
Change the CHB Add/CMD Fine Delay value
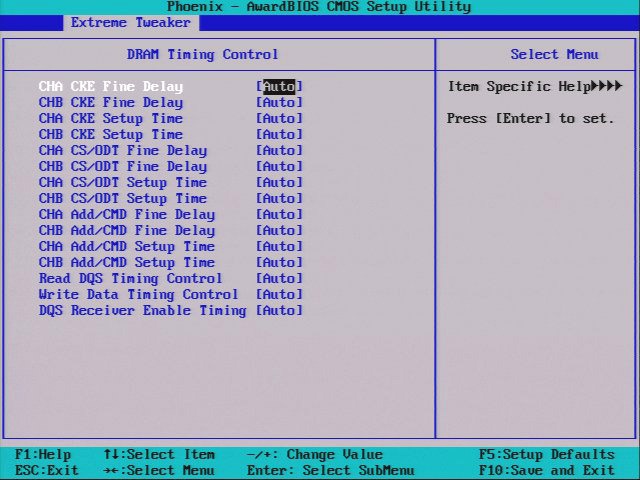point(279,231)
